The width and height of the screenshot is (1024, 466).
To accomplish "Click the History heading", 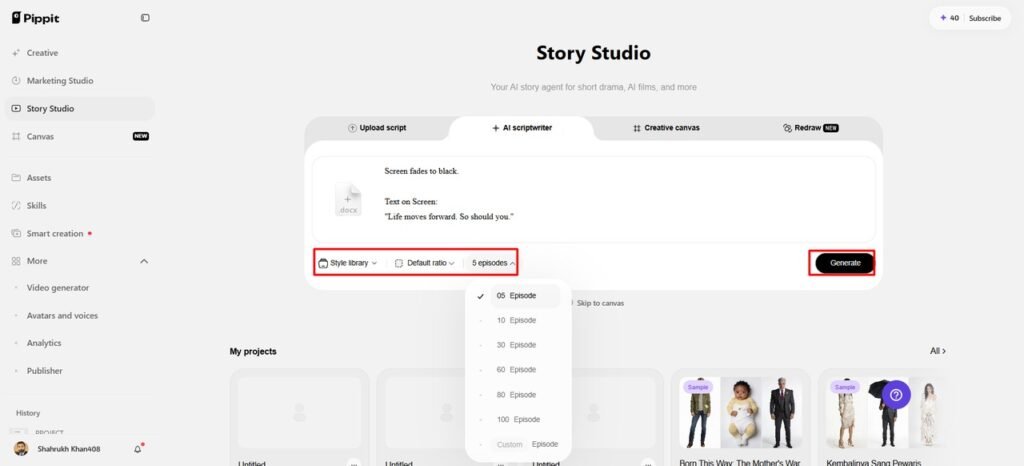I will click(28, 413).
